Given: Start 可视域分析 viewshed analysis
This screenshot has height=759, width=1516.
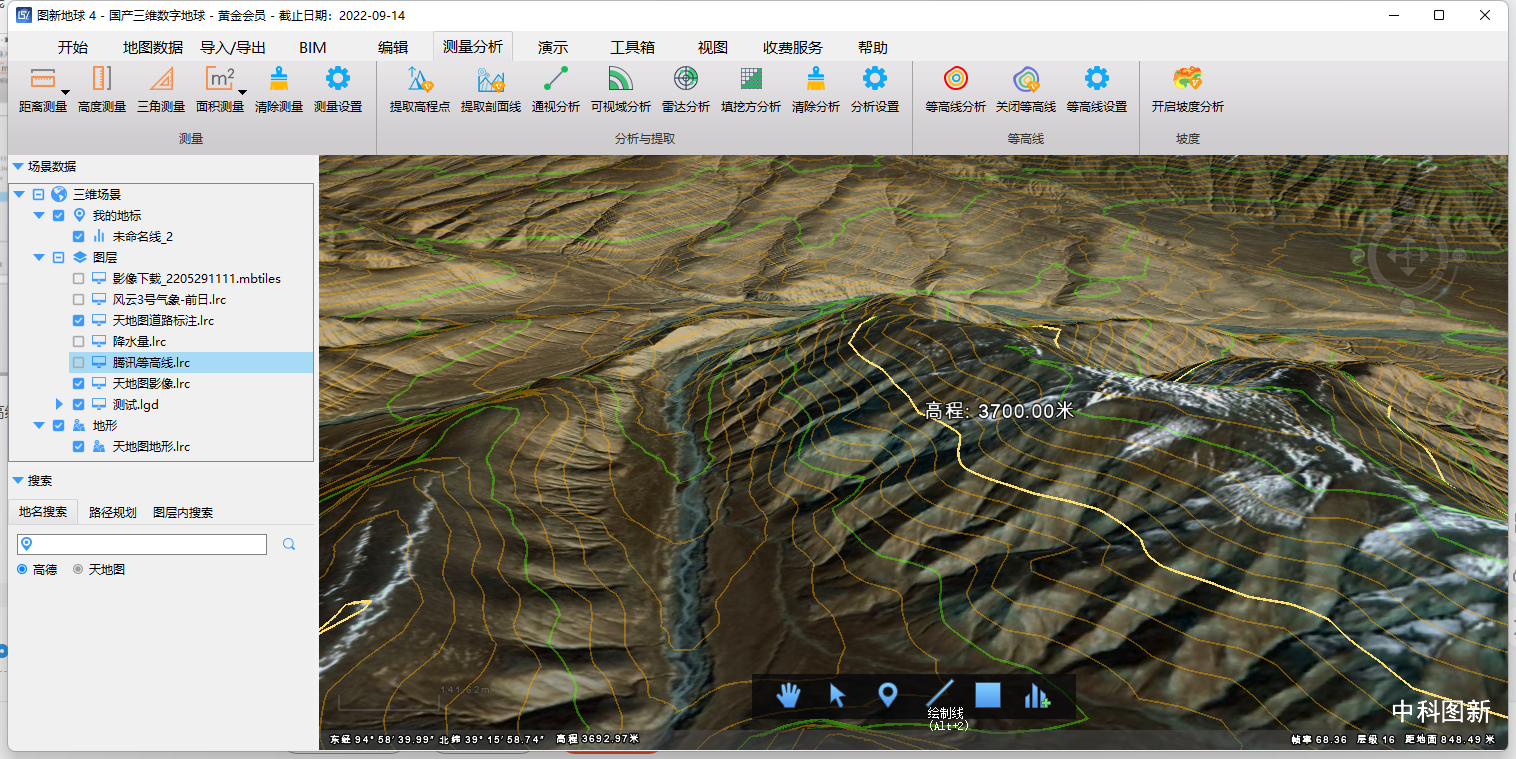Looking at the screenshot, I should 621,90.
